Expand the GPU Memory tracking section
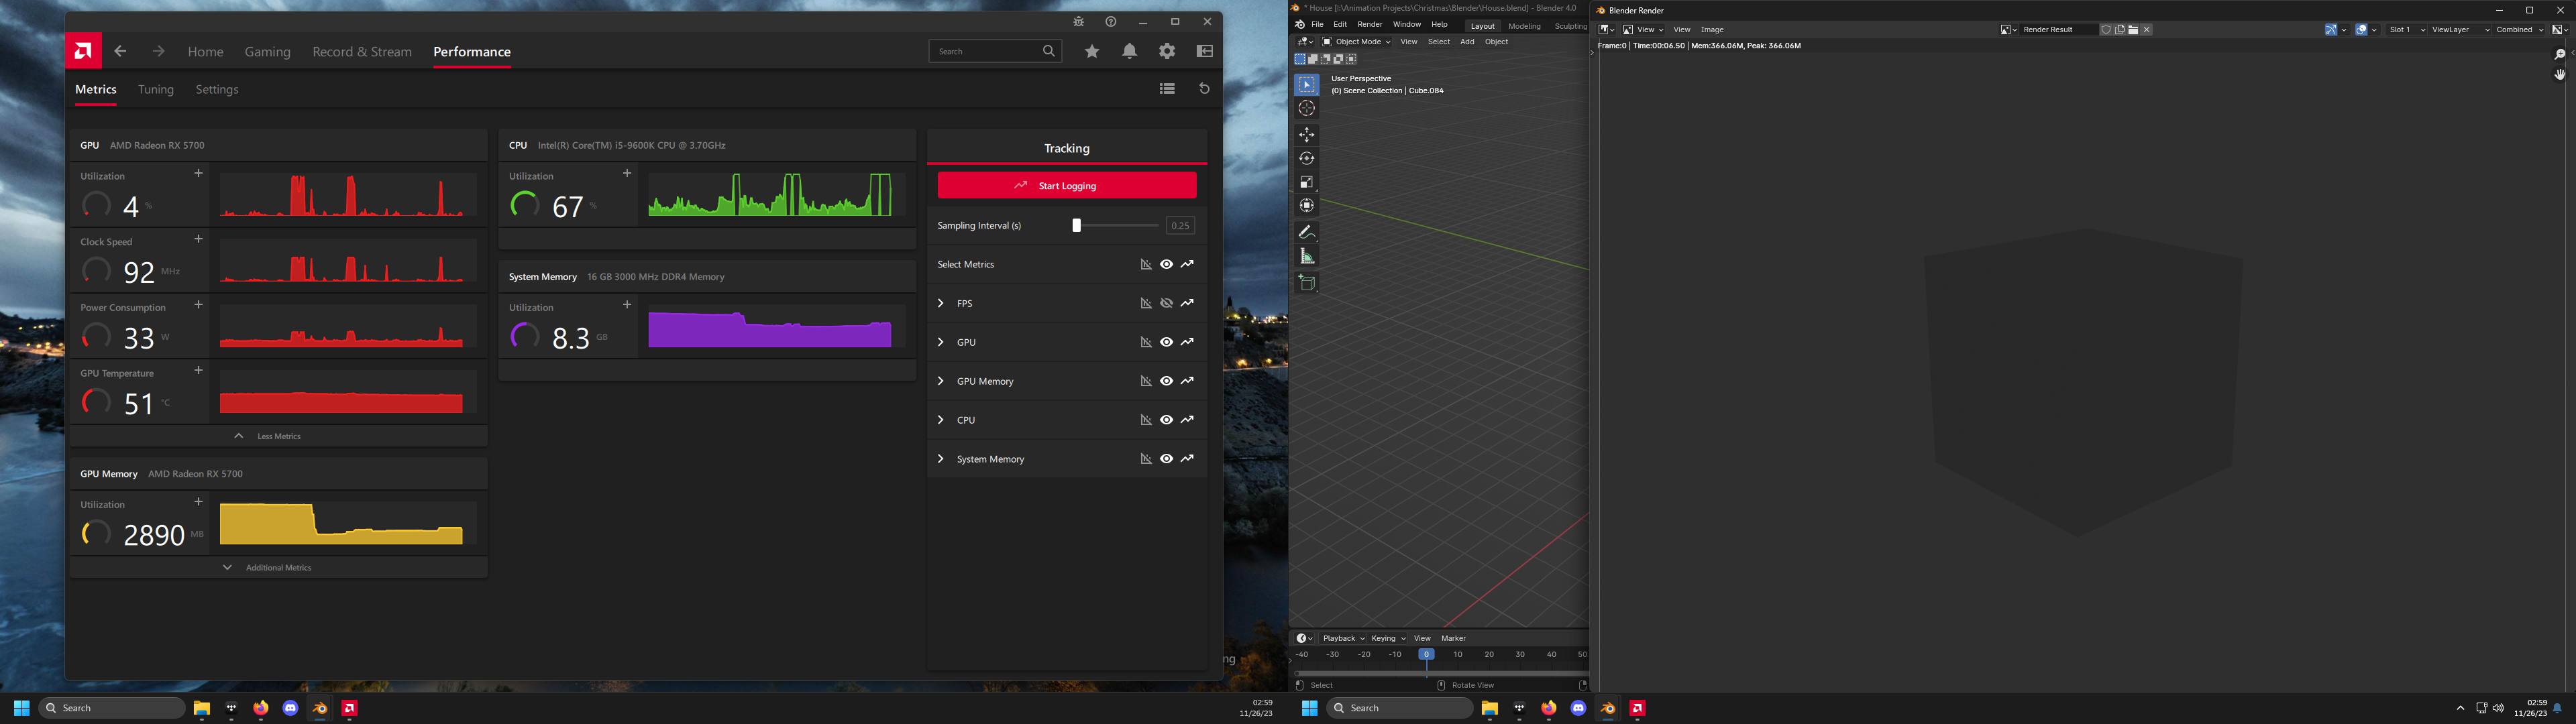 (x=940, y=381)
